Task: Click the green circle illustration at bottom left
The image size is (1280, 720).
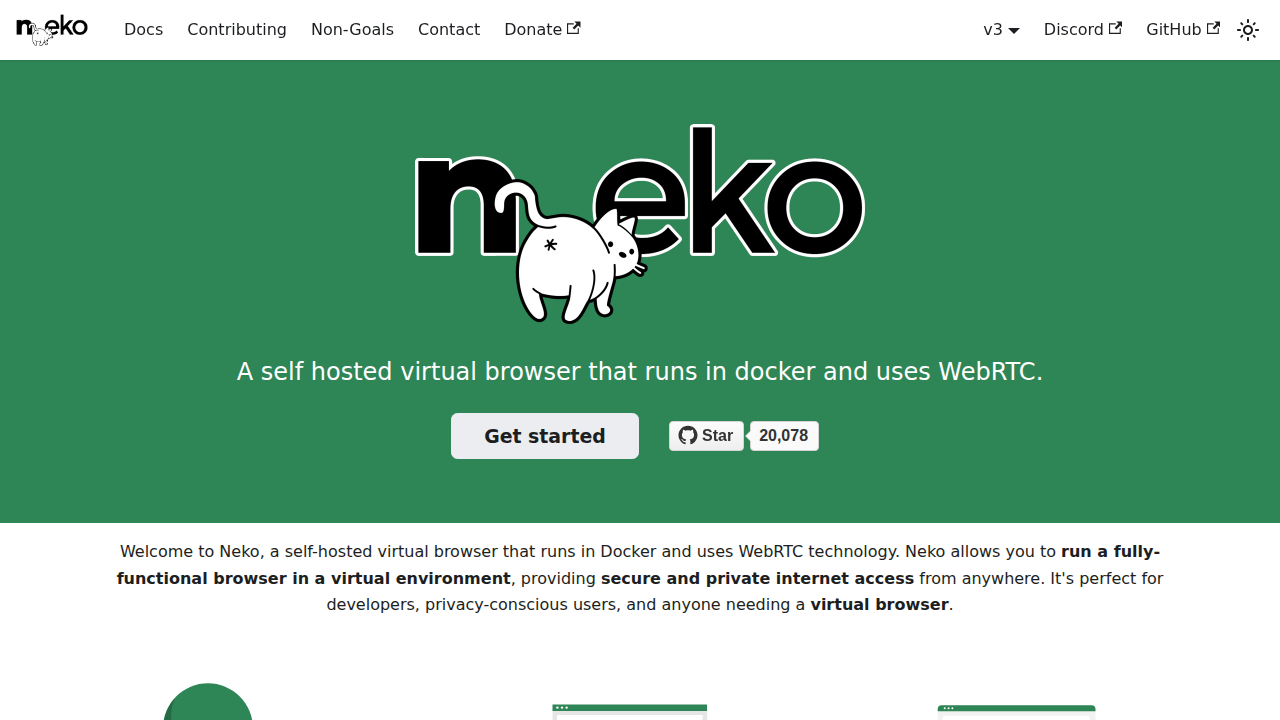Action: pyautogui.click(x=208, y=703)
